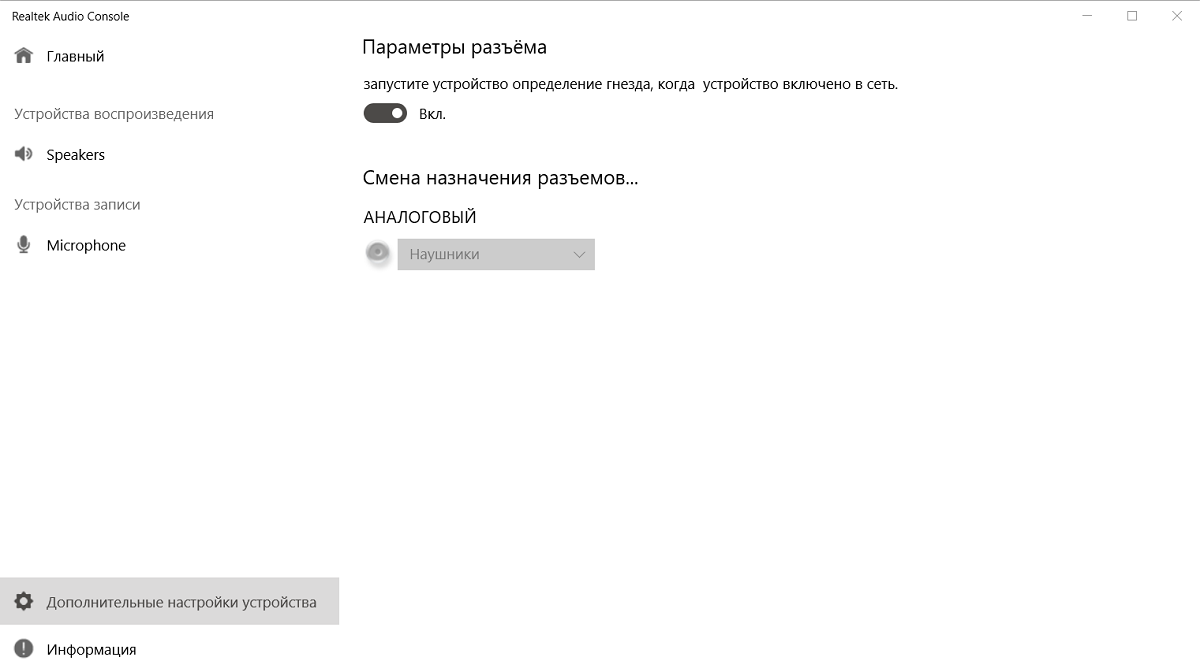Image resolution: width=1200 pixels, height=672 pixels.
Task: Click the Microphone icon in the sidebar
Action: pos(24,245)
